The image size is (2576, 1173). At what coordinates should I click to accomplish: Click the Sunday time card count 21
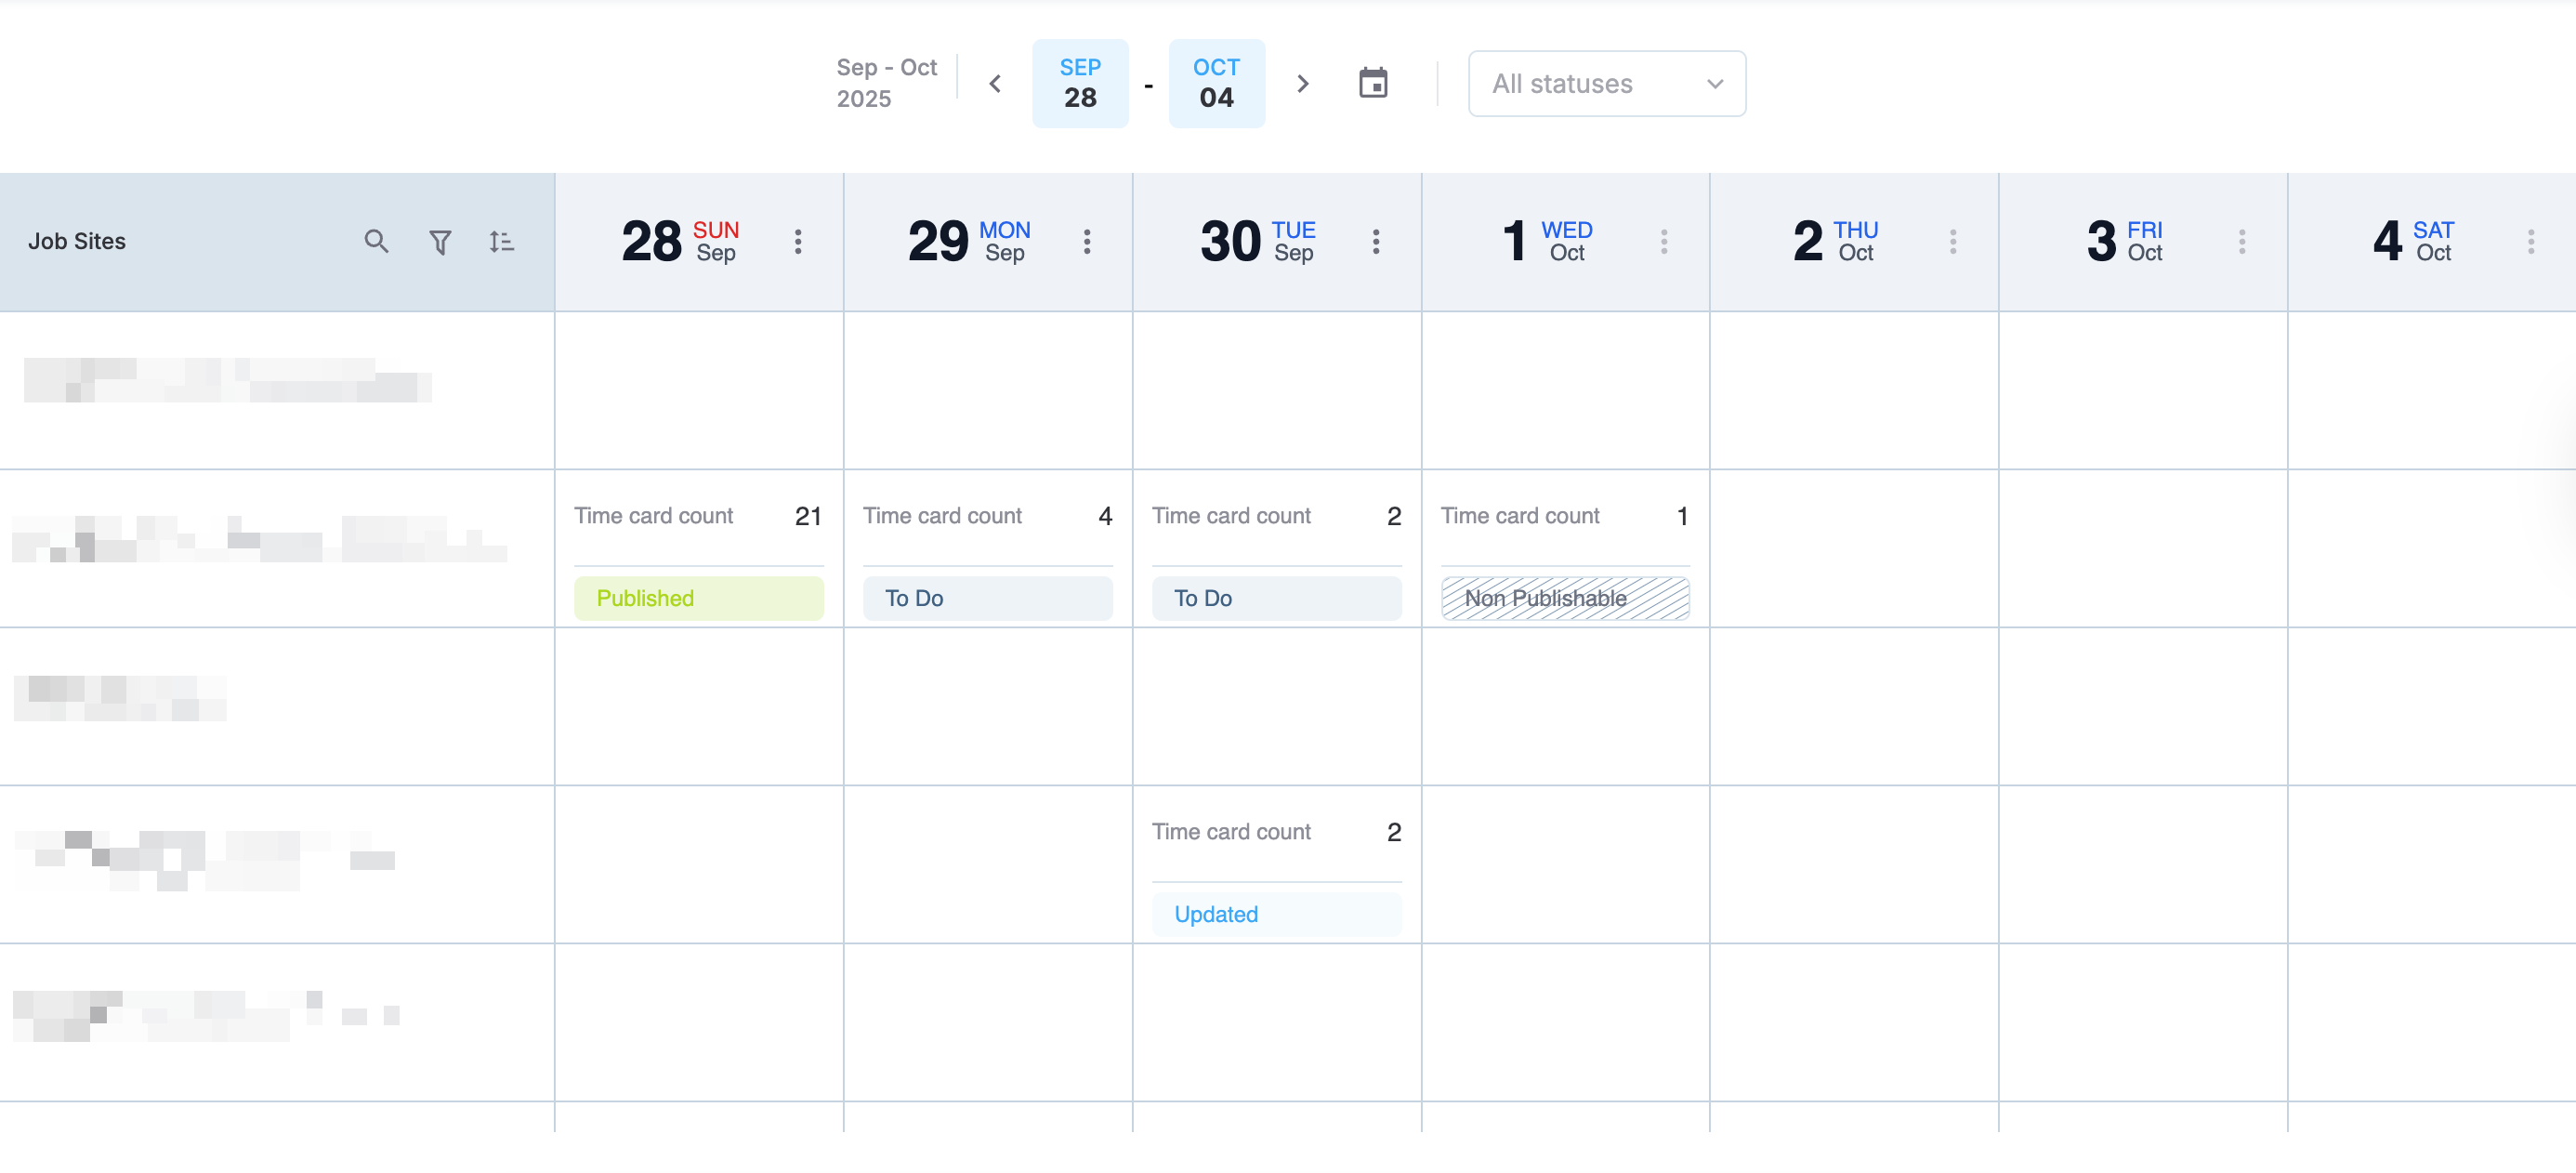tap(807, 516)
